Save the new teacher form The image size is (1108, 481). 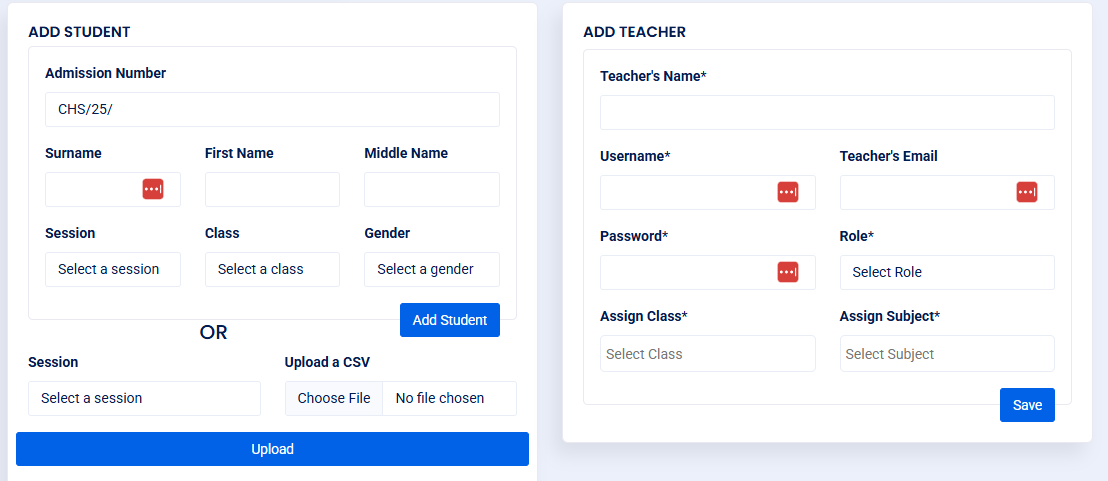coord(1027,405)
